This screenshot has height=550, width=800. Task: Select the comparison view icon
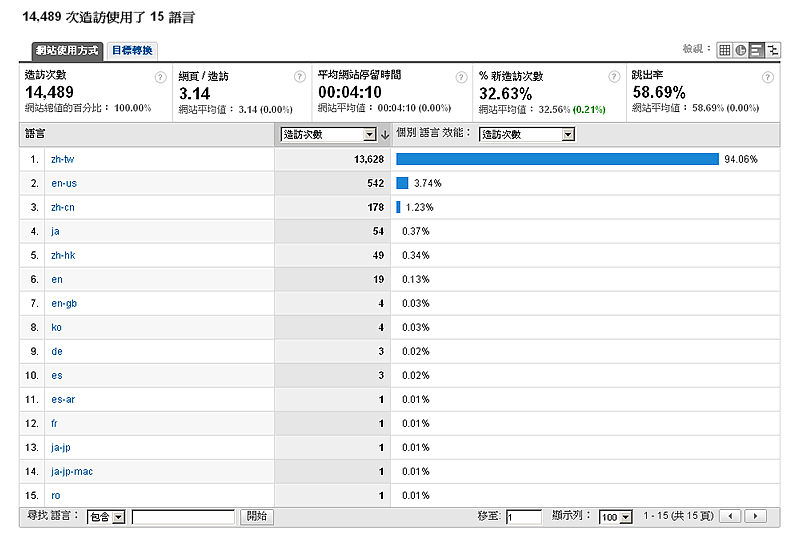click(773, 50)
